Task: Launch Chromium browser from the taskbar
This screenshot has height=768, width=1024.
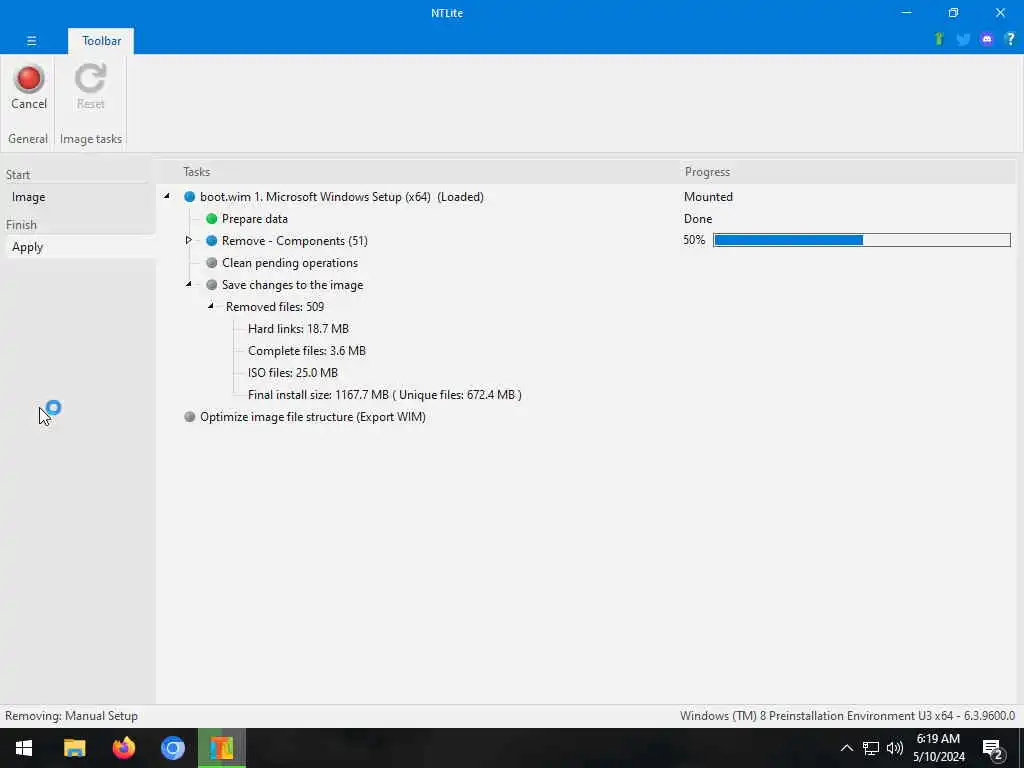Action: coord(172,748)
